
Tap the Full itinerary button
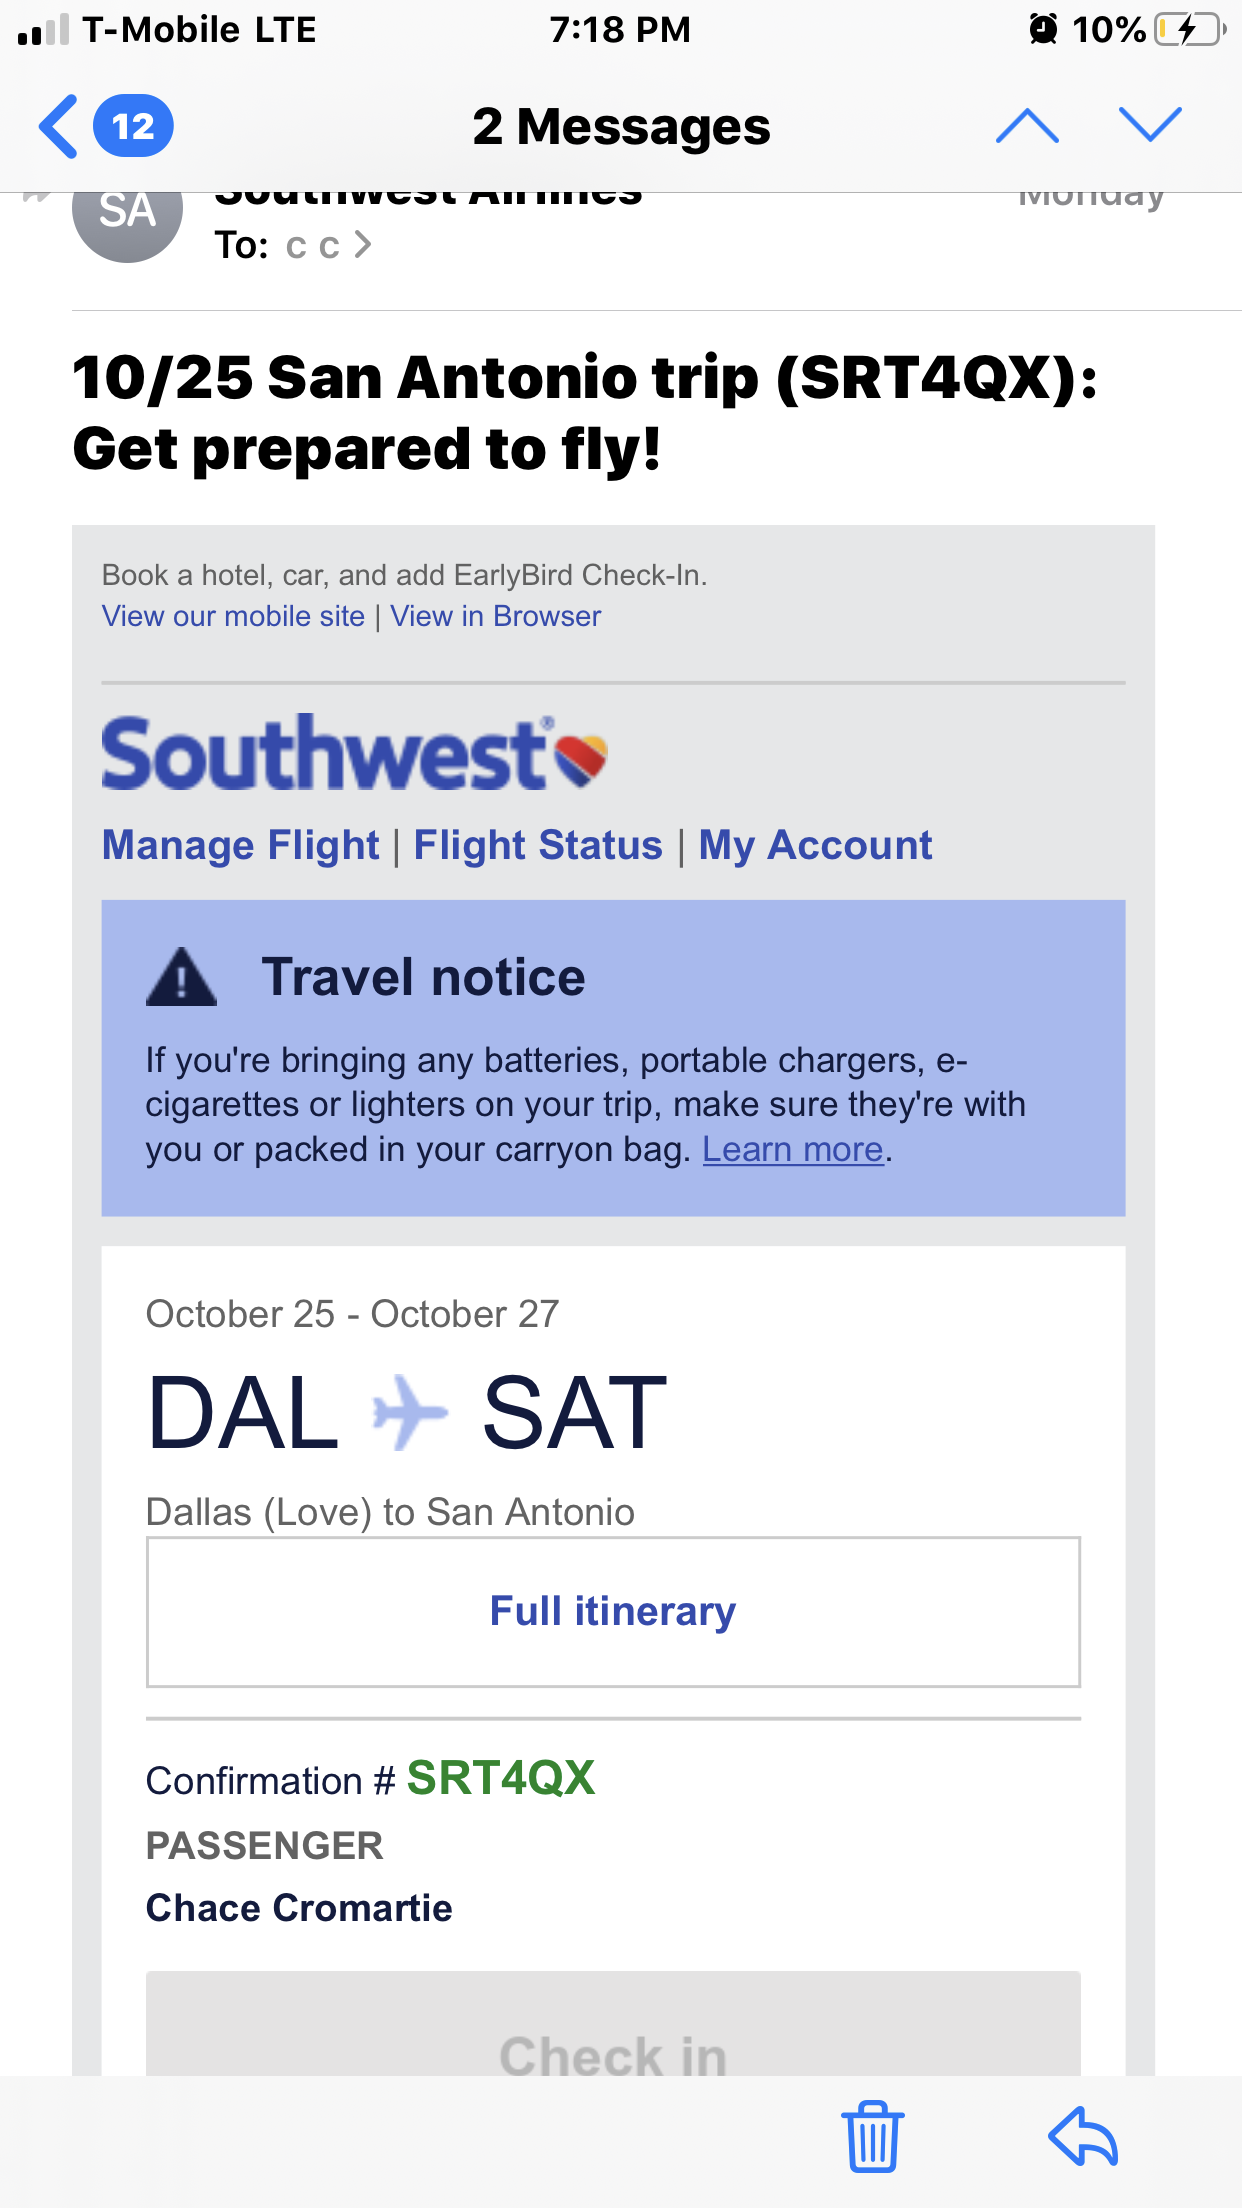[x=613, y=1612]
